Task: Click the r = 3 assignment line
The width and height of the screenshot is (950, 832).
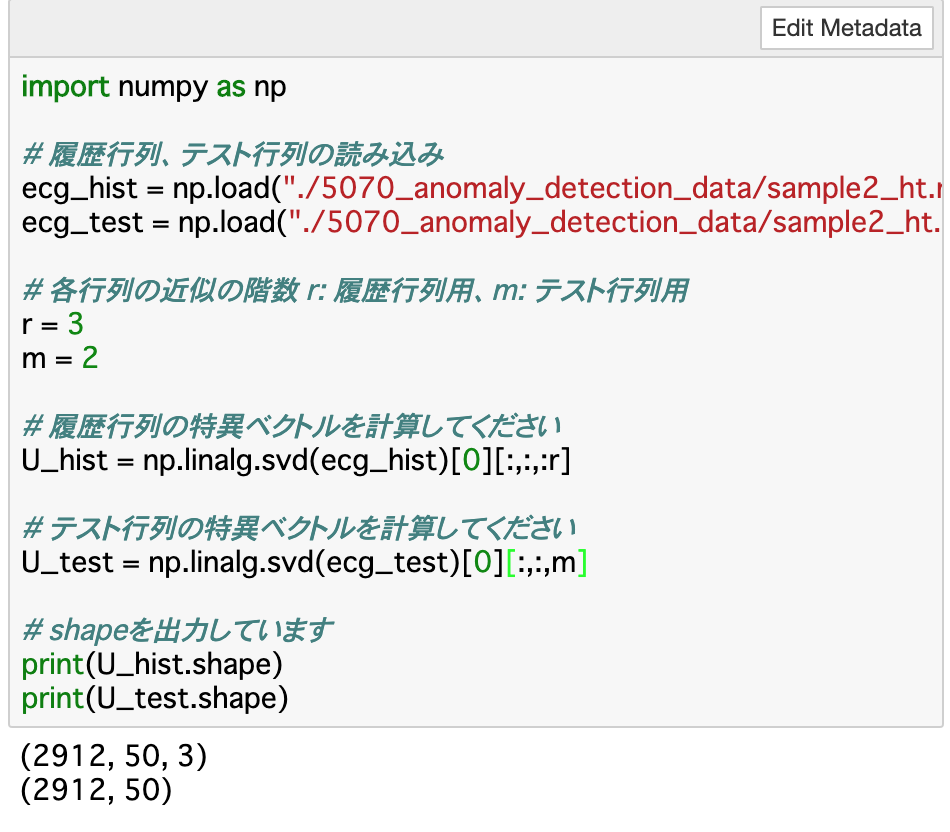Action: click(50, 324)
